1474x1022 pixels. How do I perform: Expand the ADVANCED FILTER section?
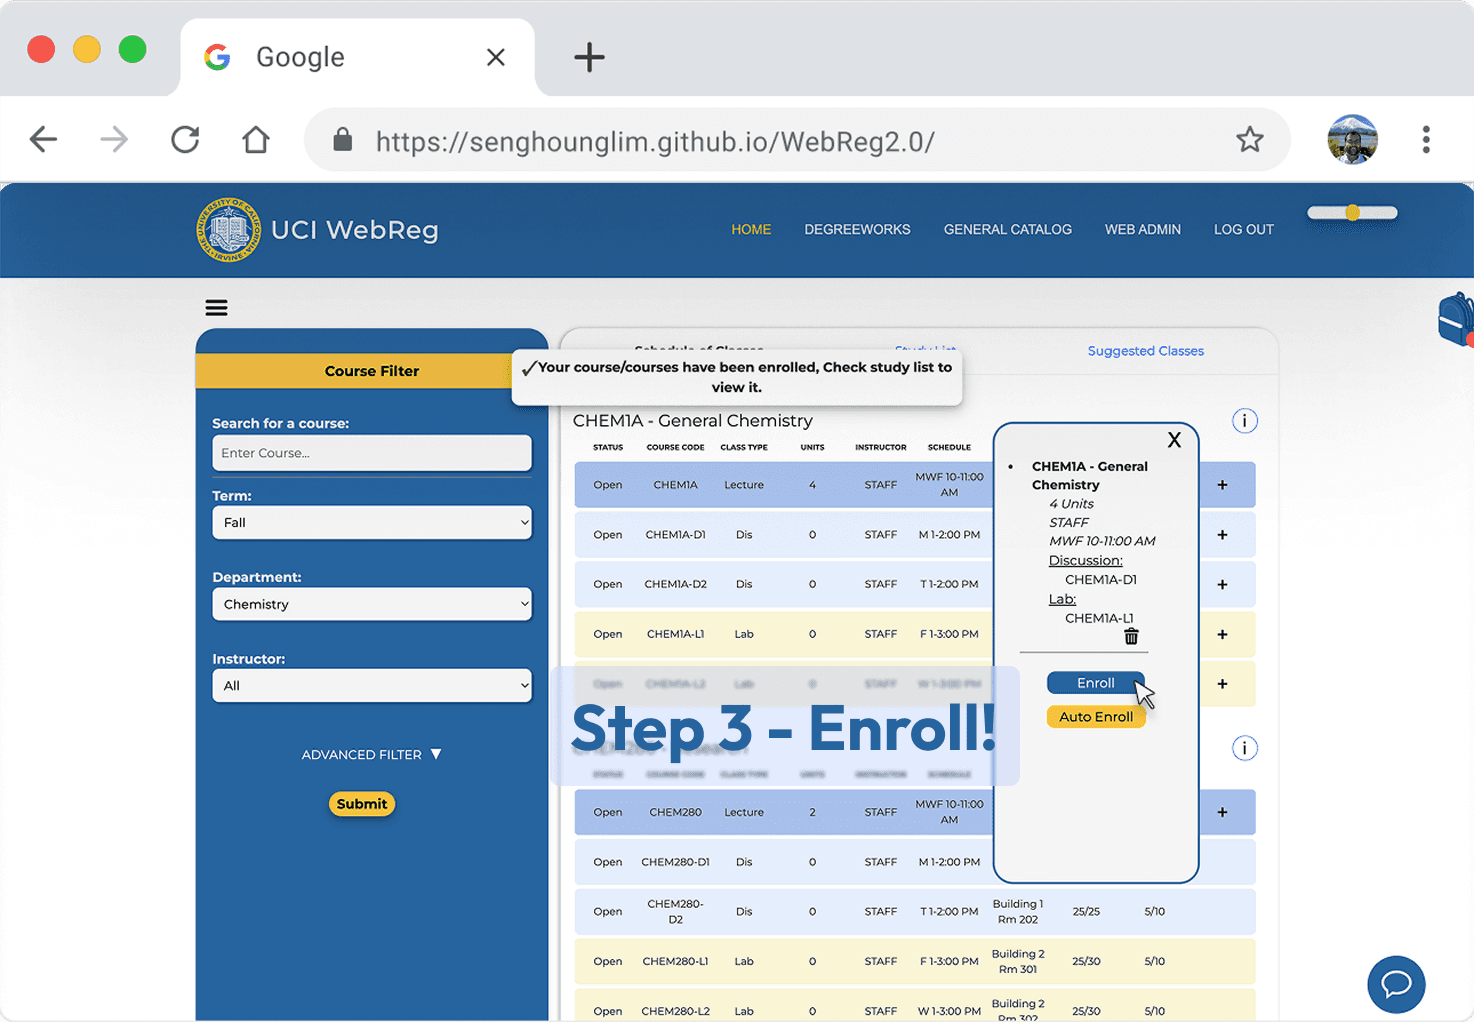371,755
